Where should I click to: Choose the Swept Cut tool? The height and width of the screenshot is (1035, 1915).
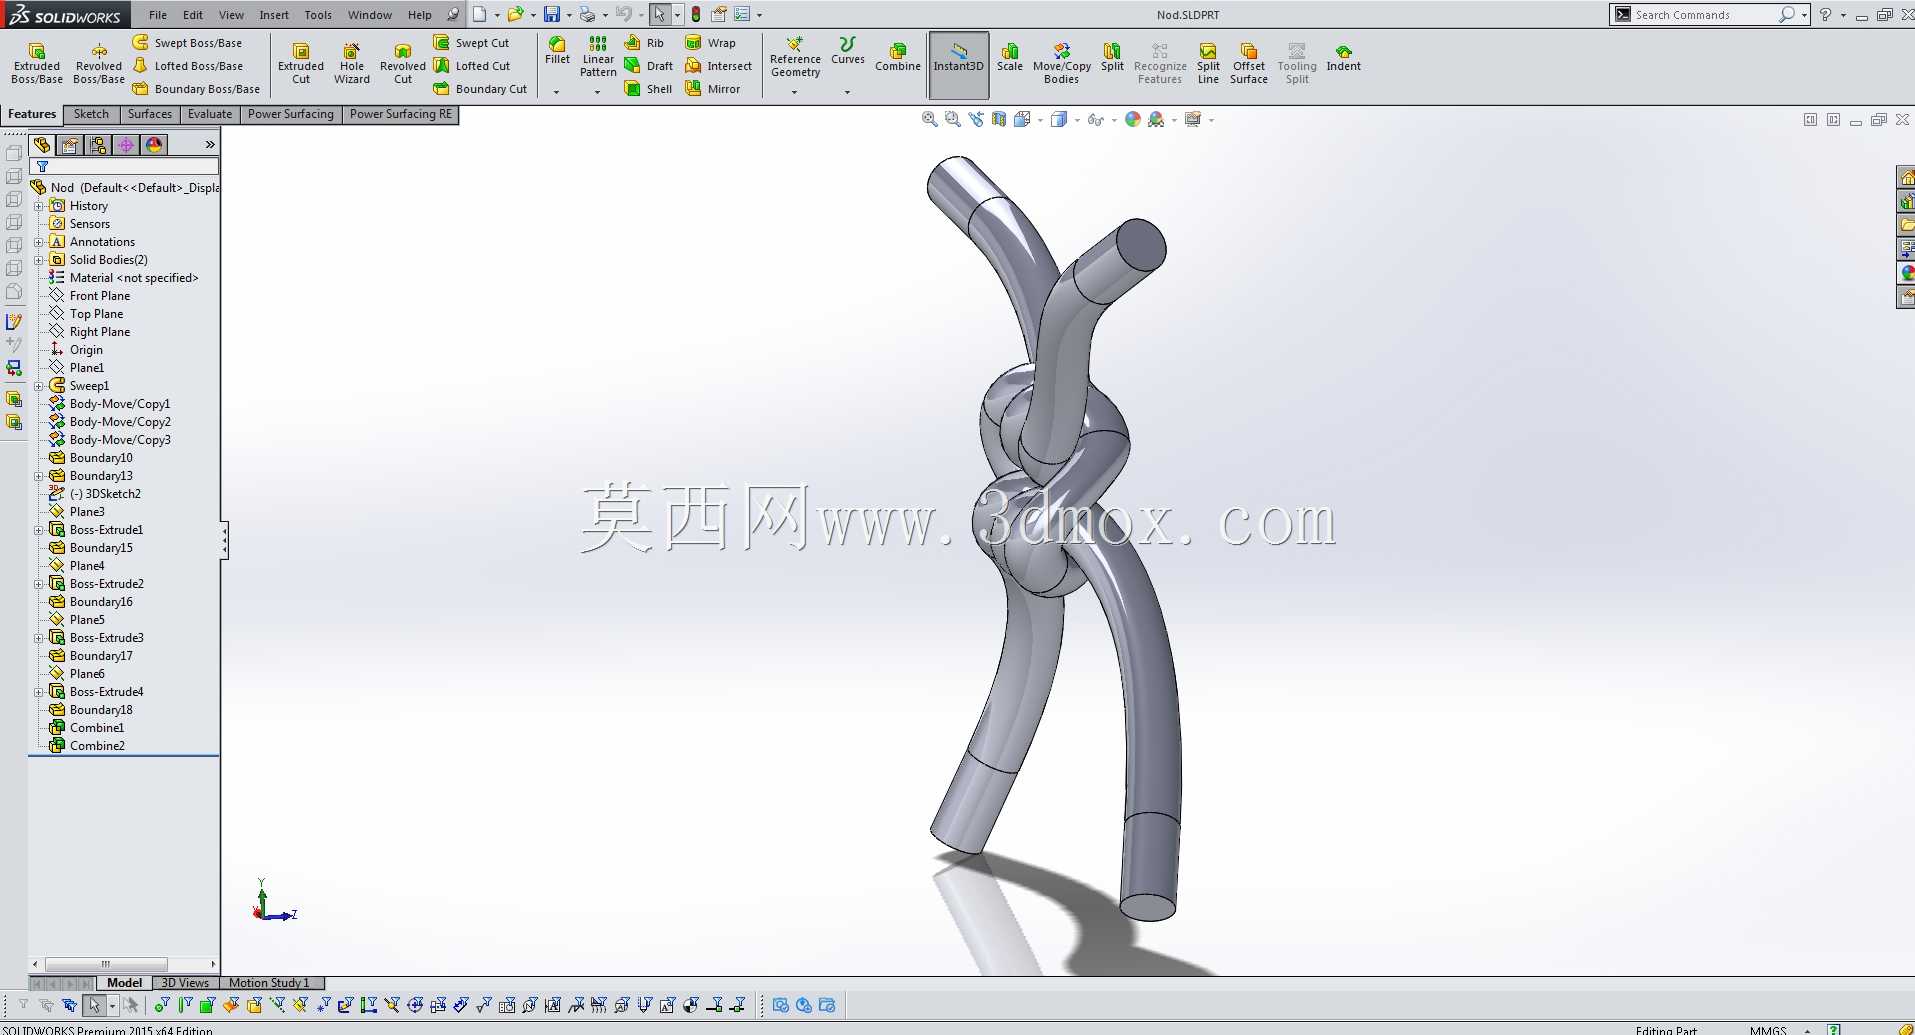point(471,43)
